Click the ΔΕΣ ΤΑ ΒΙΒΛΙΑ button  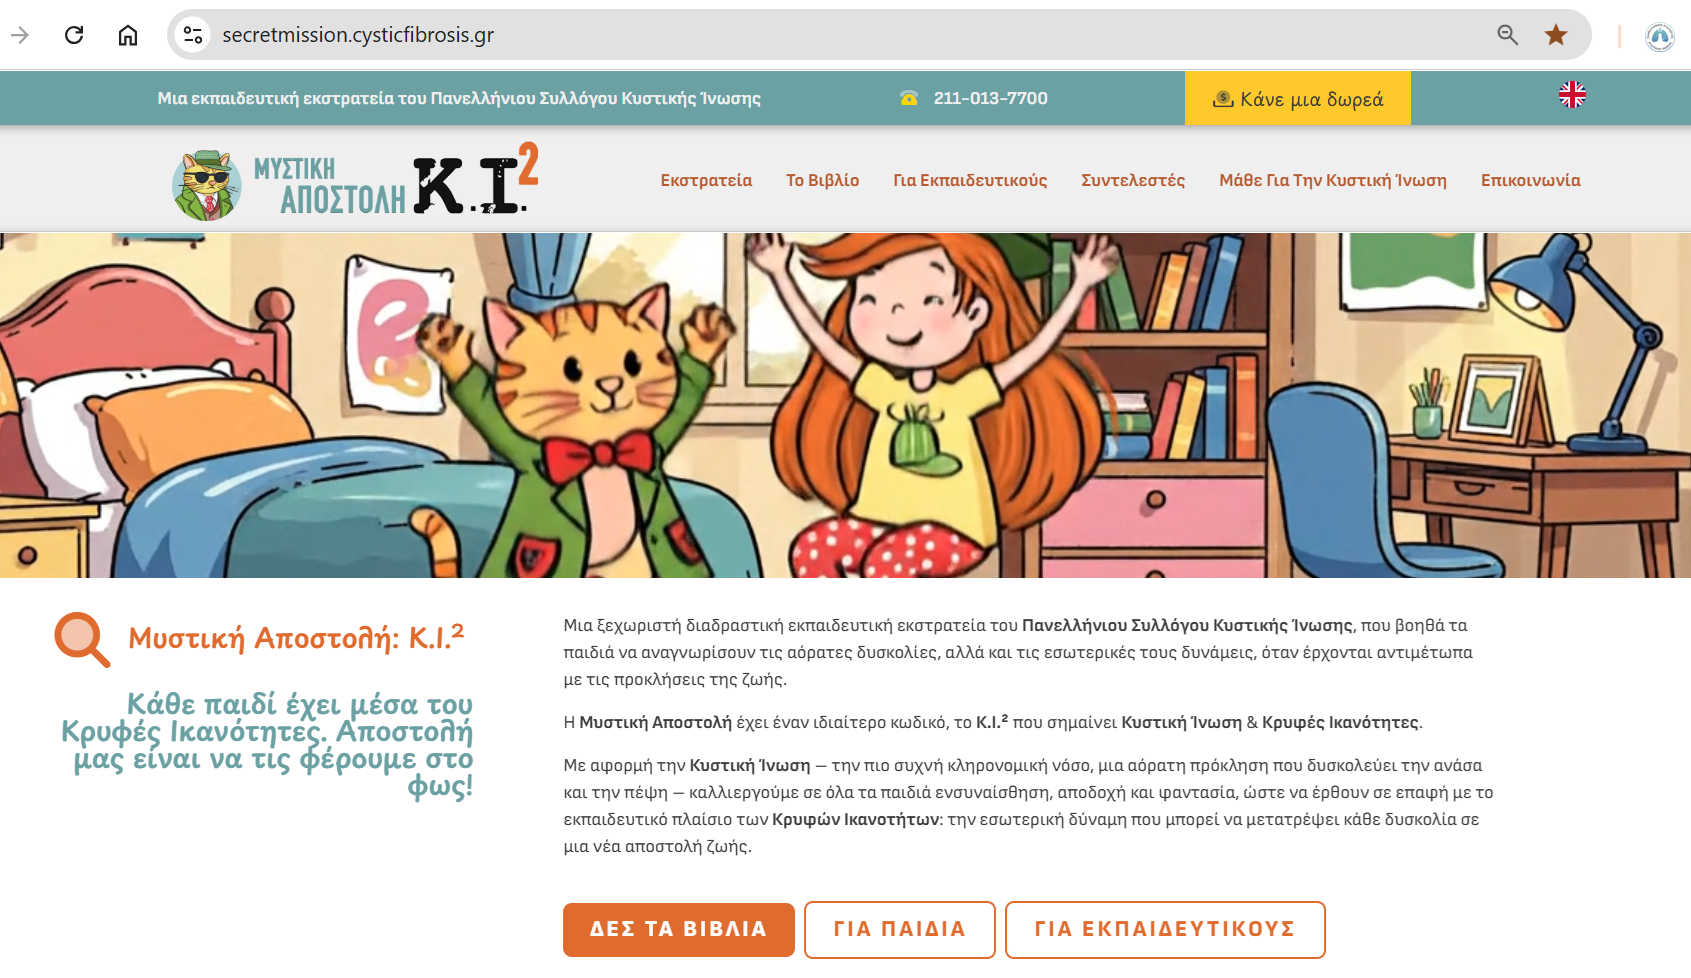(x=679, y=929)
